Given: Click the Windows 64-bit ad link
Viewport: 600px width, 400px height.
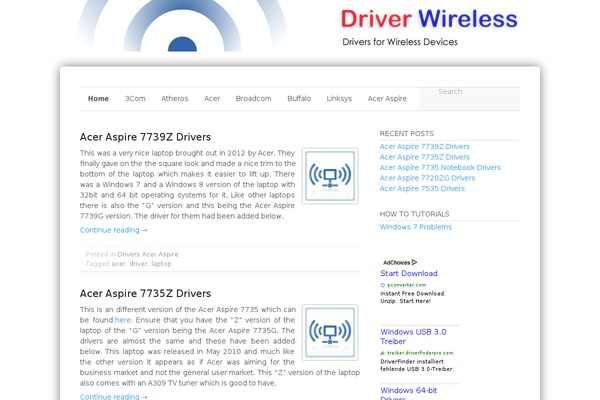Looking at the screenshot, I should pos(409,393).
